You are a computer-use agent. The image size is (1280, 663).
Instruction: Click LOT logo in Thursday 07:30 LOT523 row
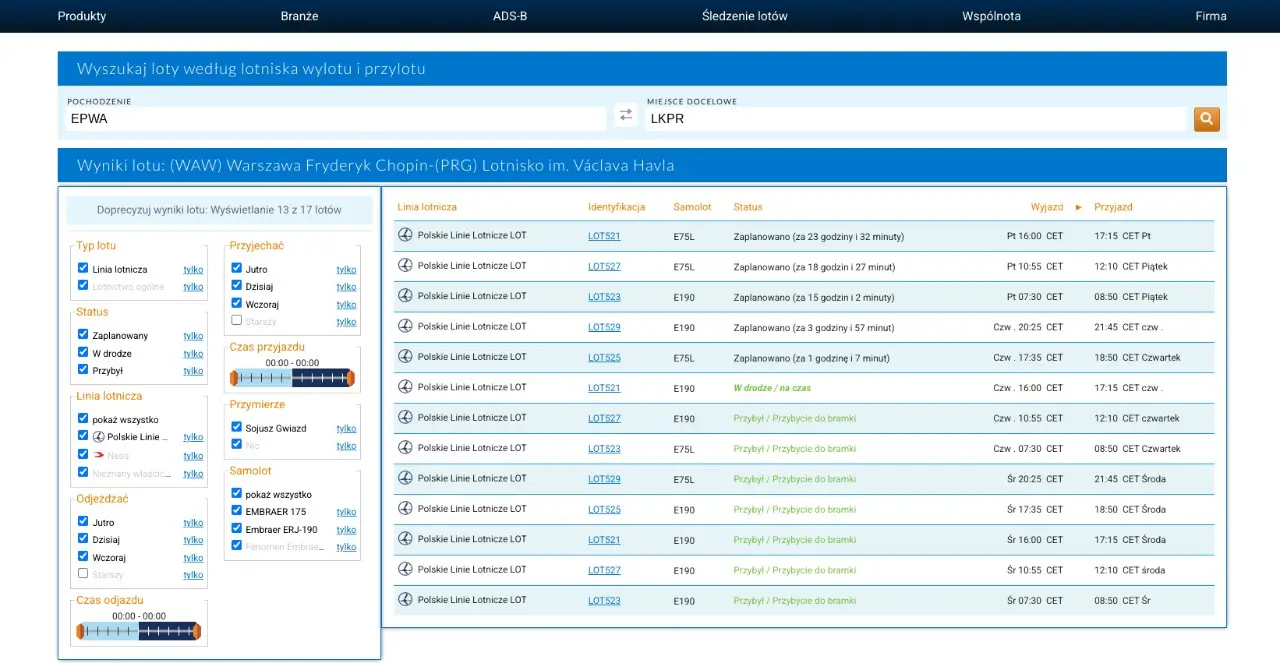point(405,448)
